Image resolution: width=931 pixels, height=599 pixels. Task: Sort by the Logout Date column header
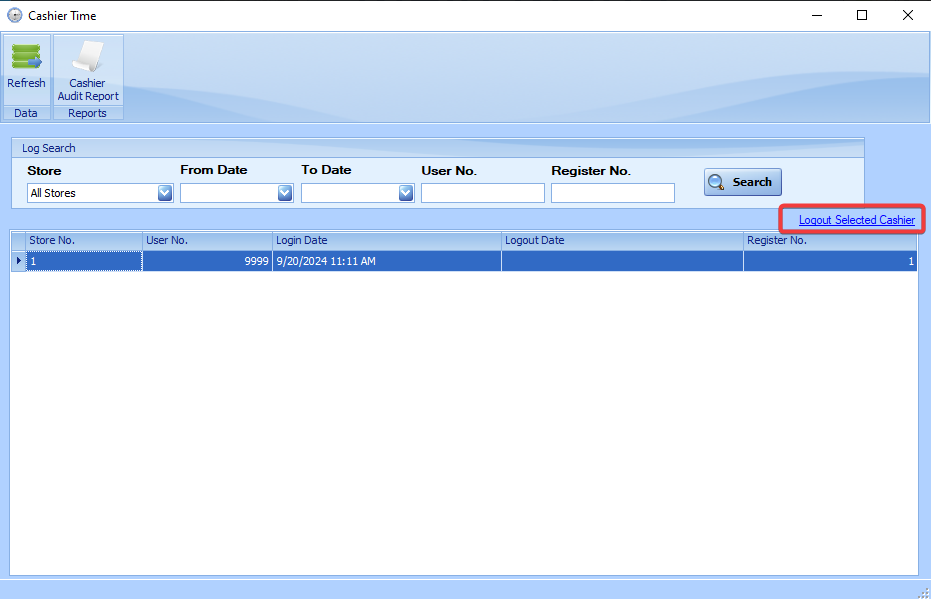point(621,241)
